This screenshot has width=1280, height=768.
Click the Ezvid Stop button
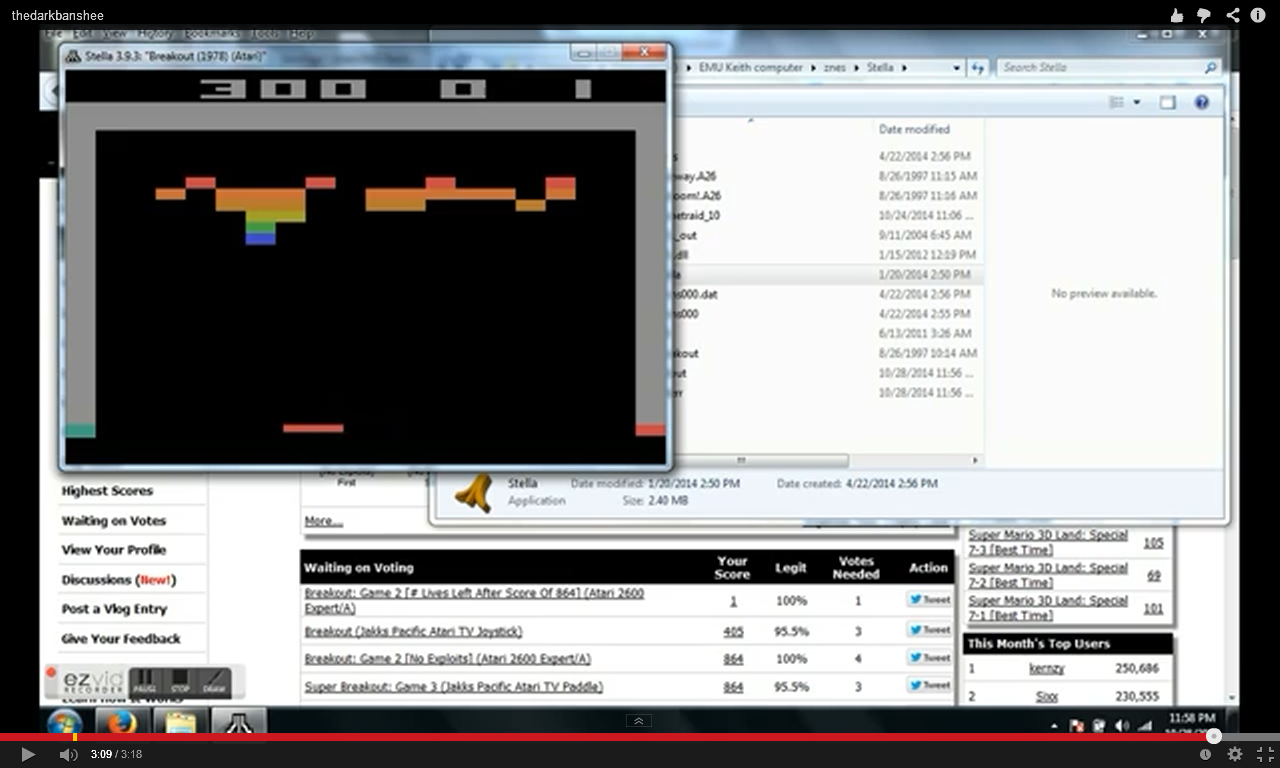(x=180, y=683)
